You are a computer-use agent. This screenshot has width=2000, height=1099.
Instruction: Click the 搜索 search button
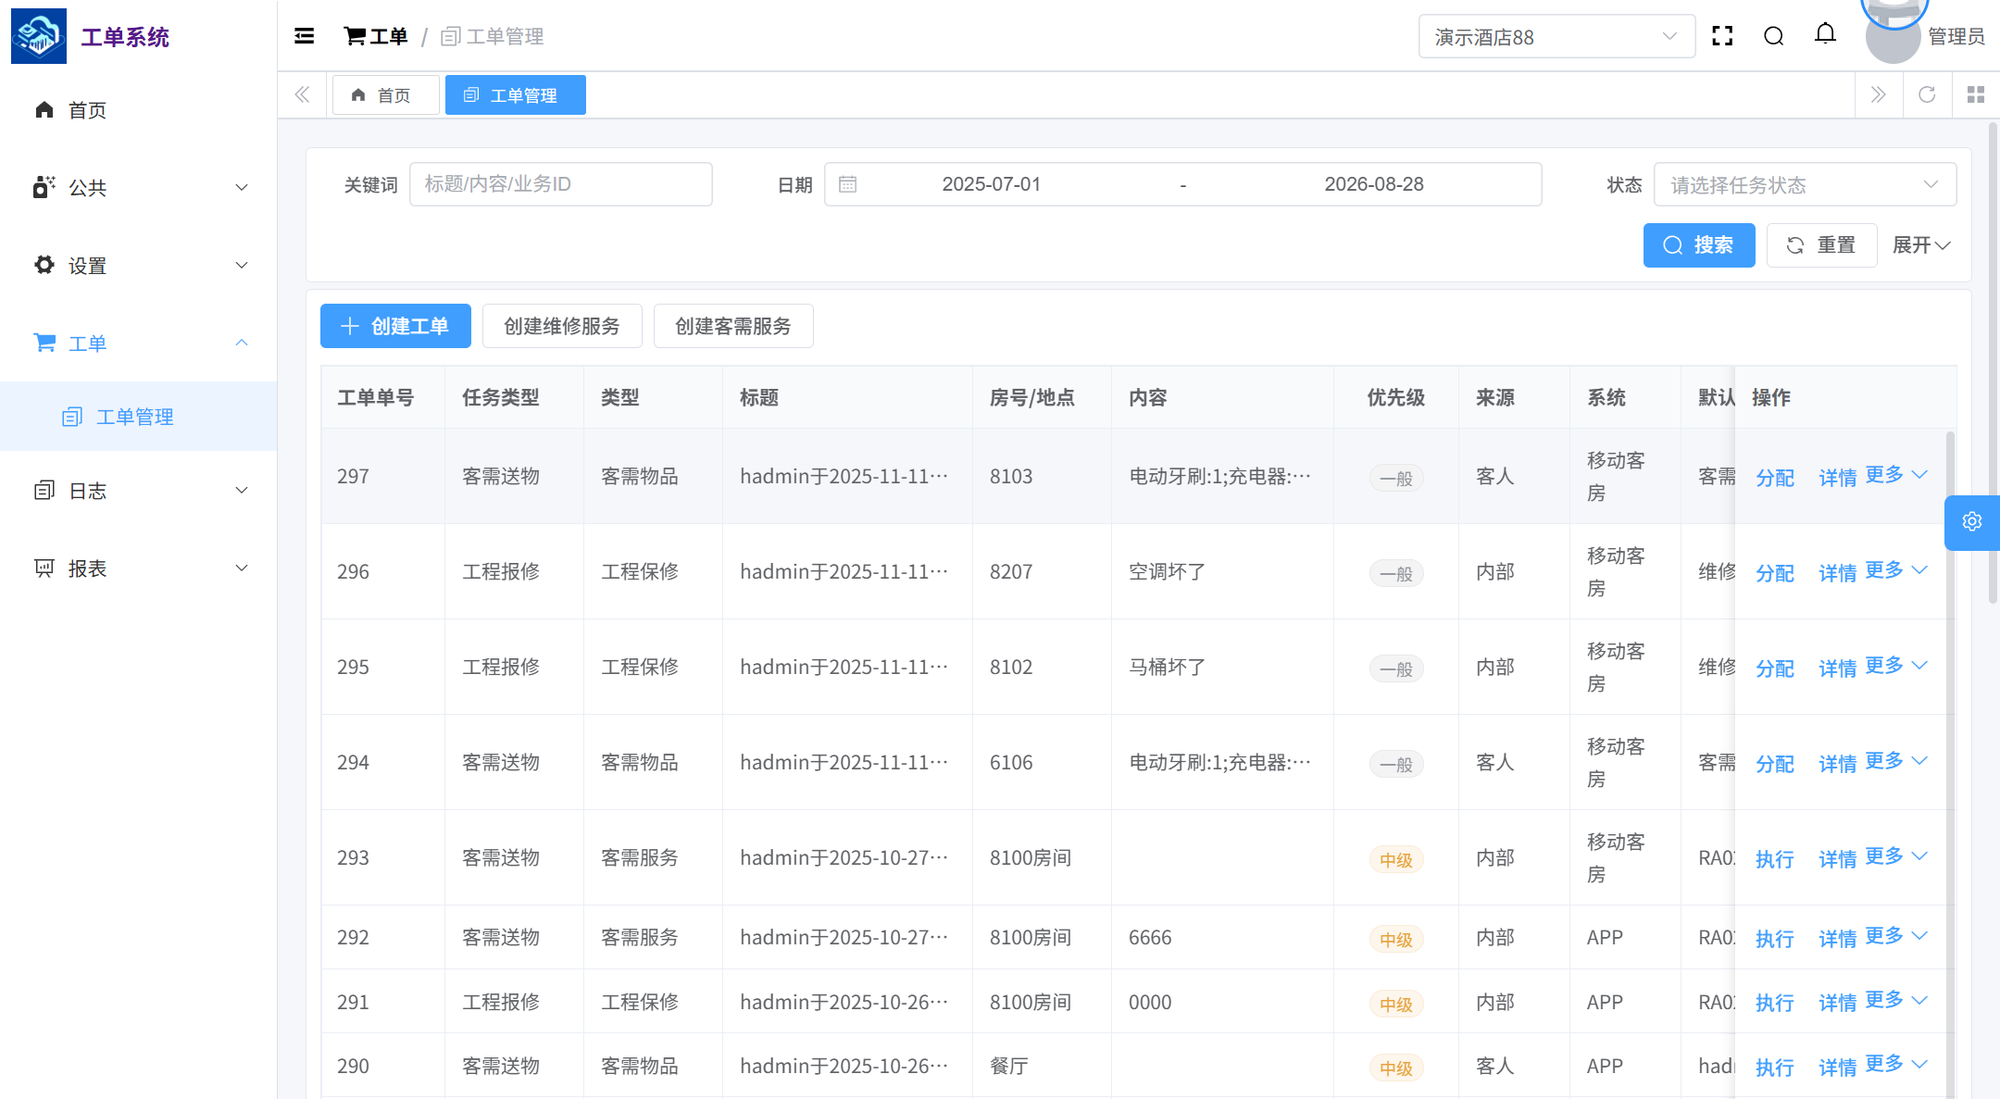(1698, 245)
